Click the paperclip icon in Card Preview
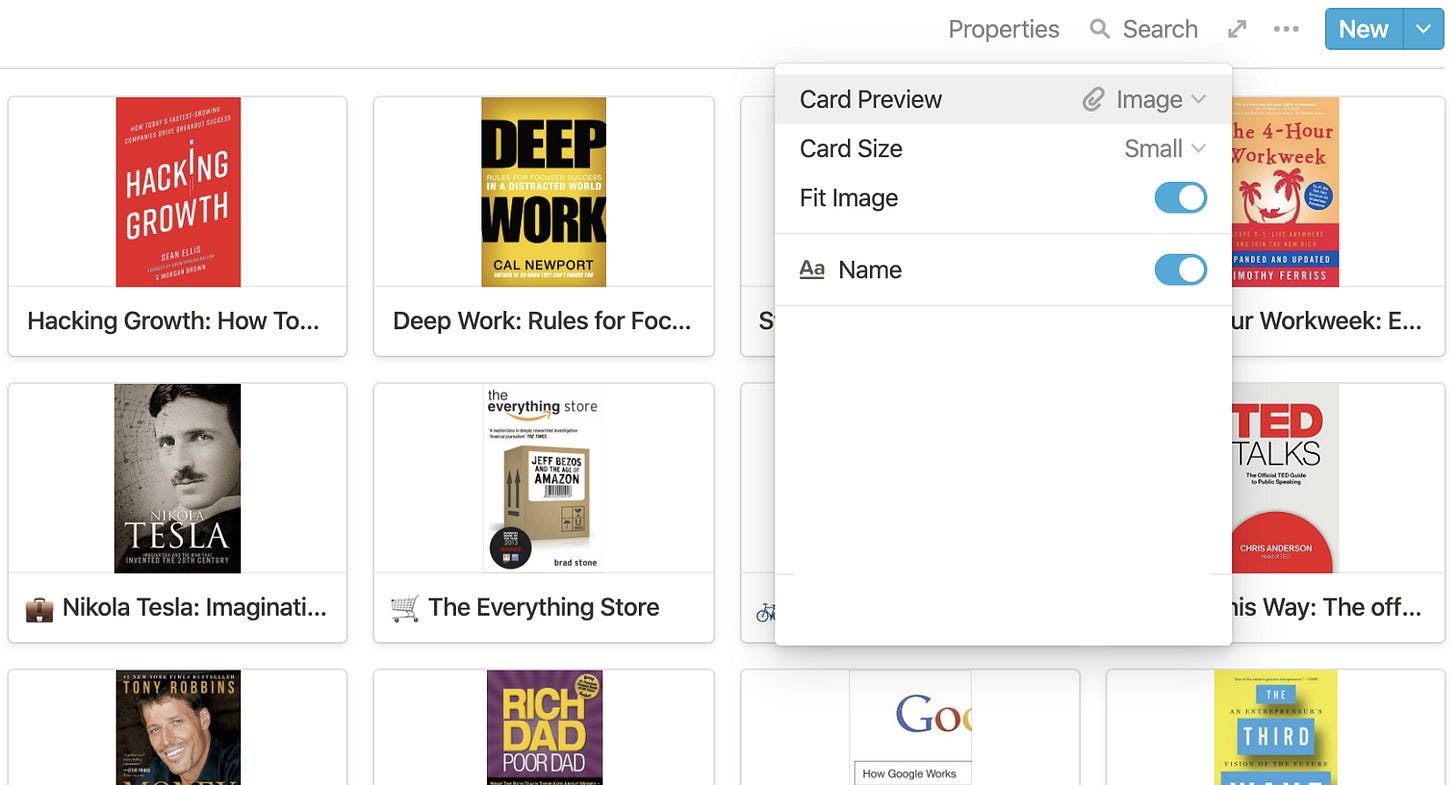This screenshot has width=1456, height=785. [1094, 99]
